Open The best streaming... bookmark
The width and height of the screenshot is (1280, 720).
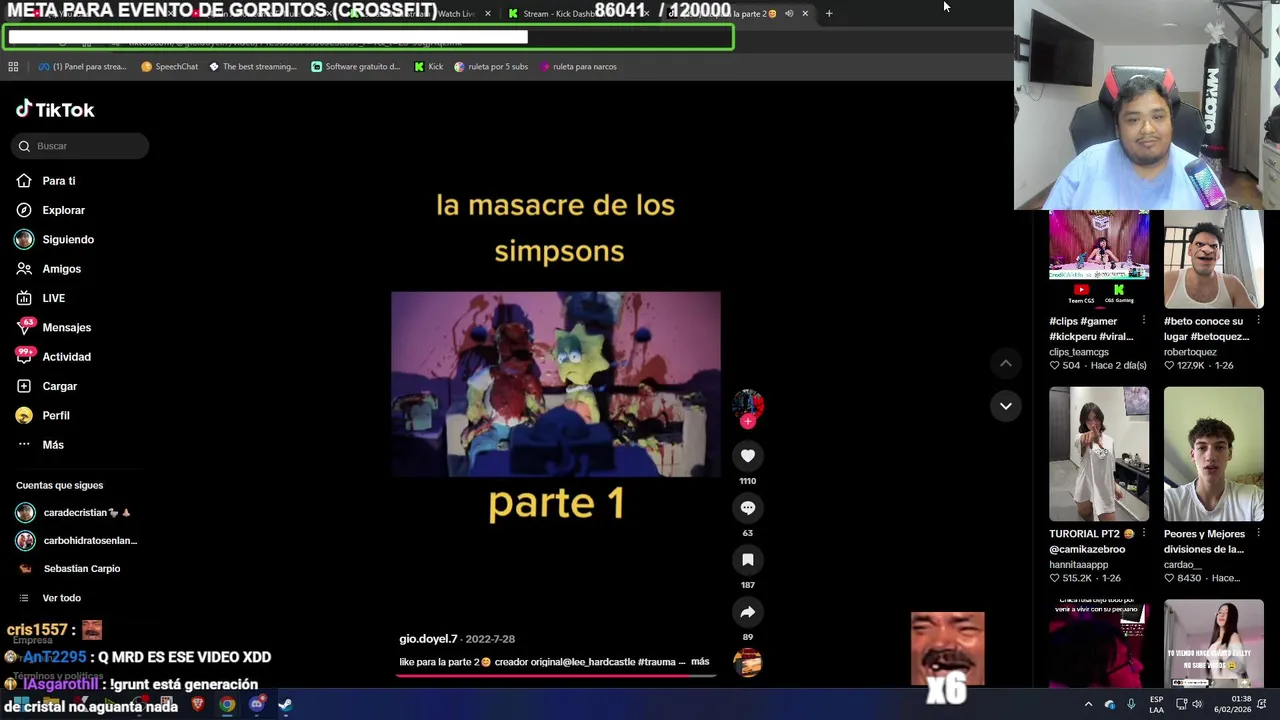tap(253, 67)
